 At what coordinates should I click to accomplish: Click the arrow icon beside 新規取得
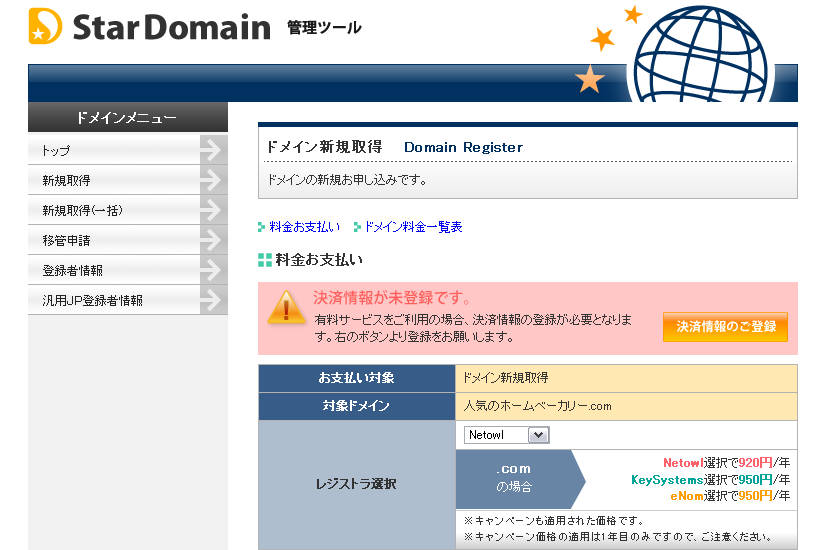[x=213, y=180]
